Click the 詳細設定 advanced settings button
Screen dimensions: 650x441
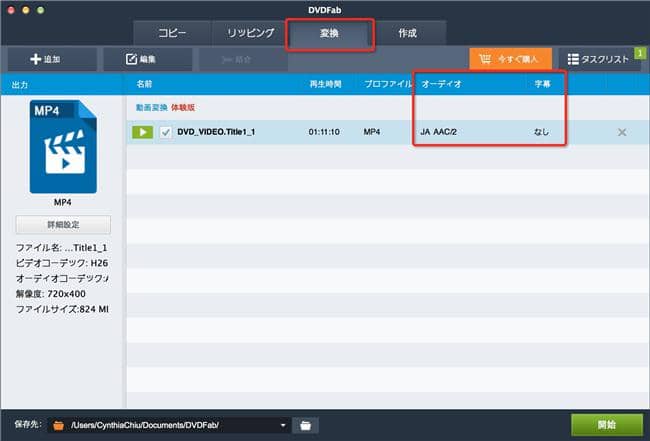[63, 225]
